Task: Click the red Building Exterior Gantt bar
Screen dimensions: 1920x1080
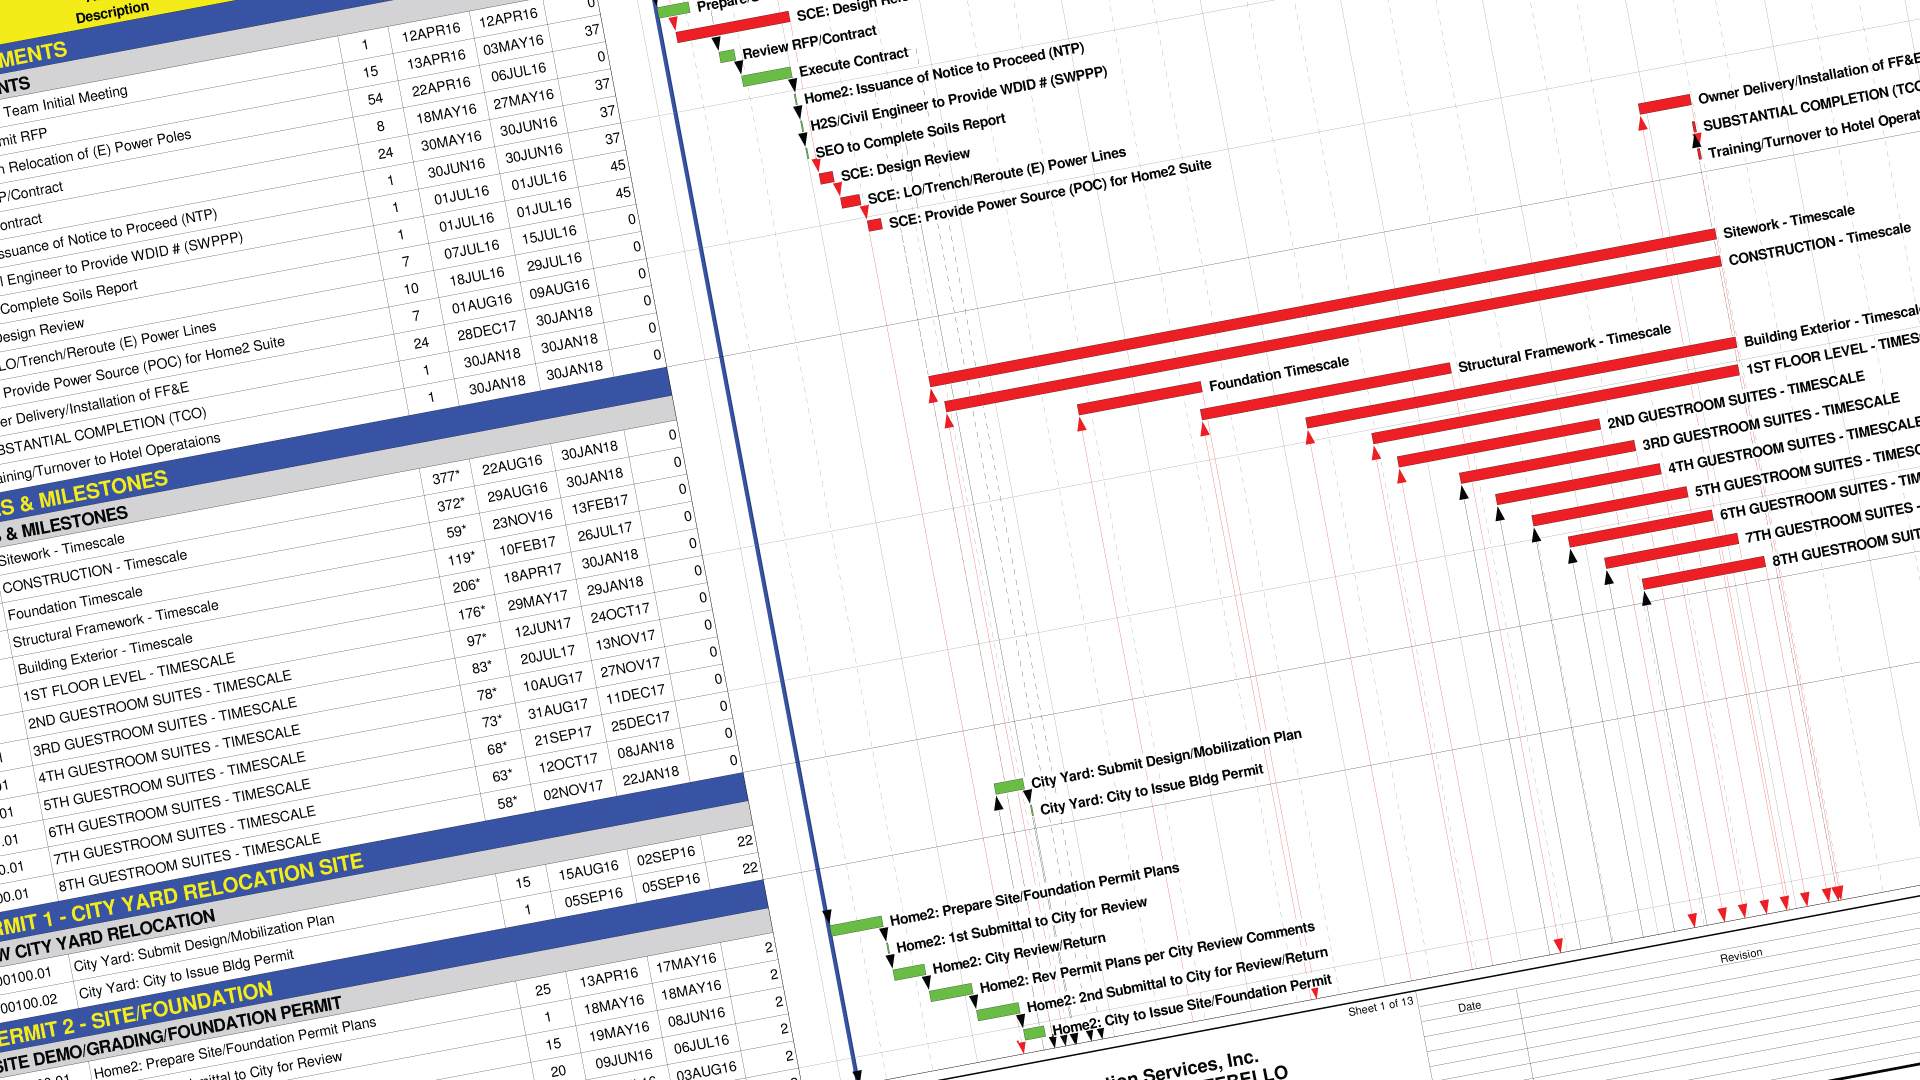Action: pyautogui.click(x=1521, y=383)
